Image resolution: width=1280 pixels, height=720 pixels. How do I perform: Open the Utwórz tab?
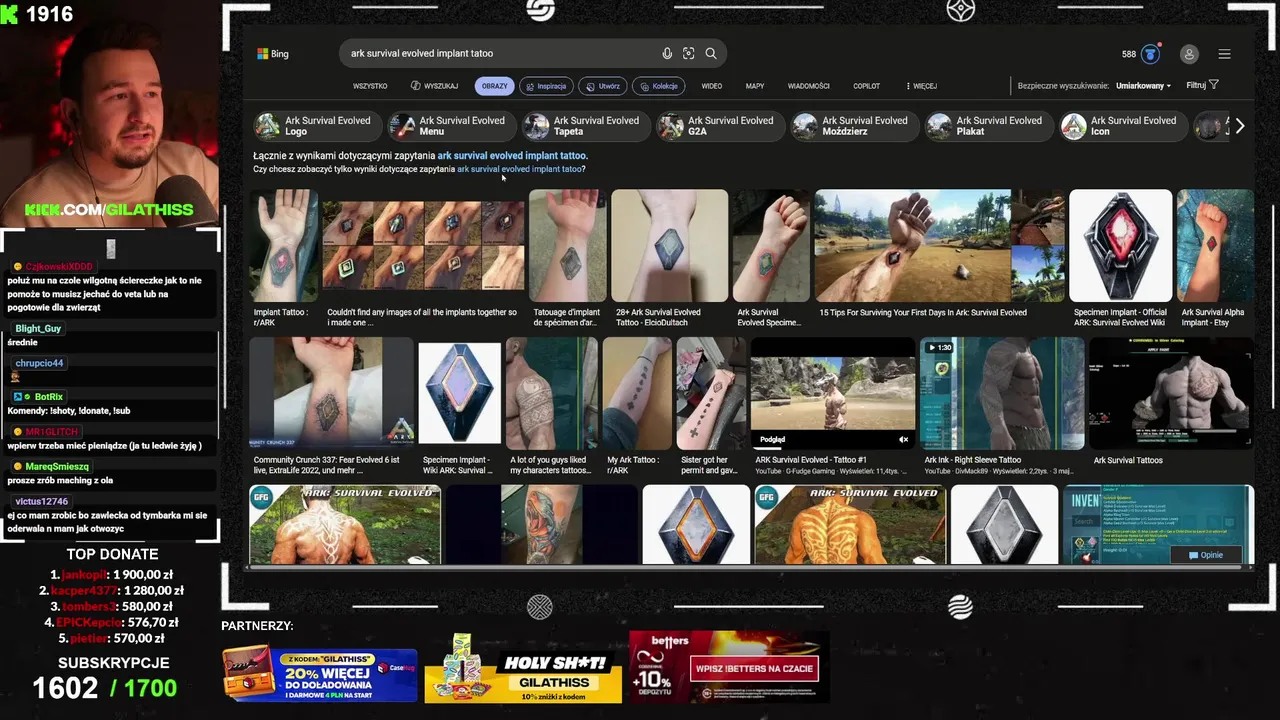[x=603, y=86]
